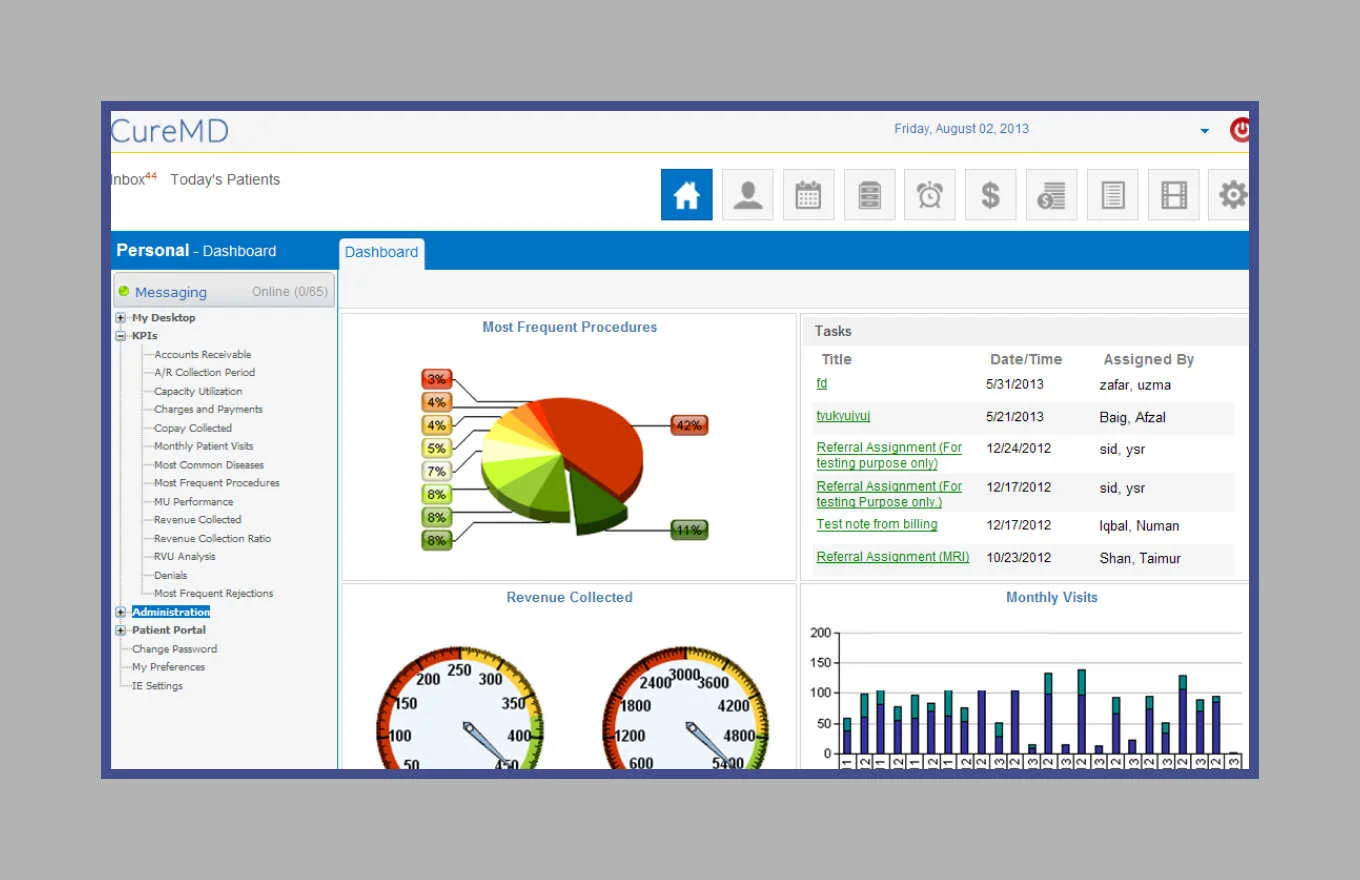Click the filing cabinet icon

(869, 195)
